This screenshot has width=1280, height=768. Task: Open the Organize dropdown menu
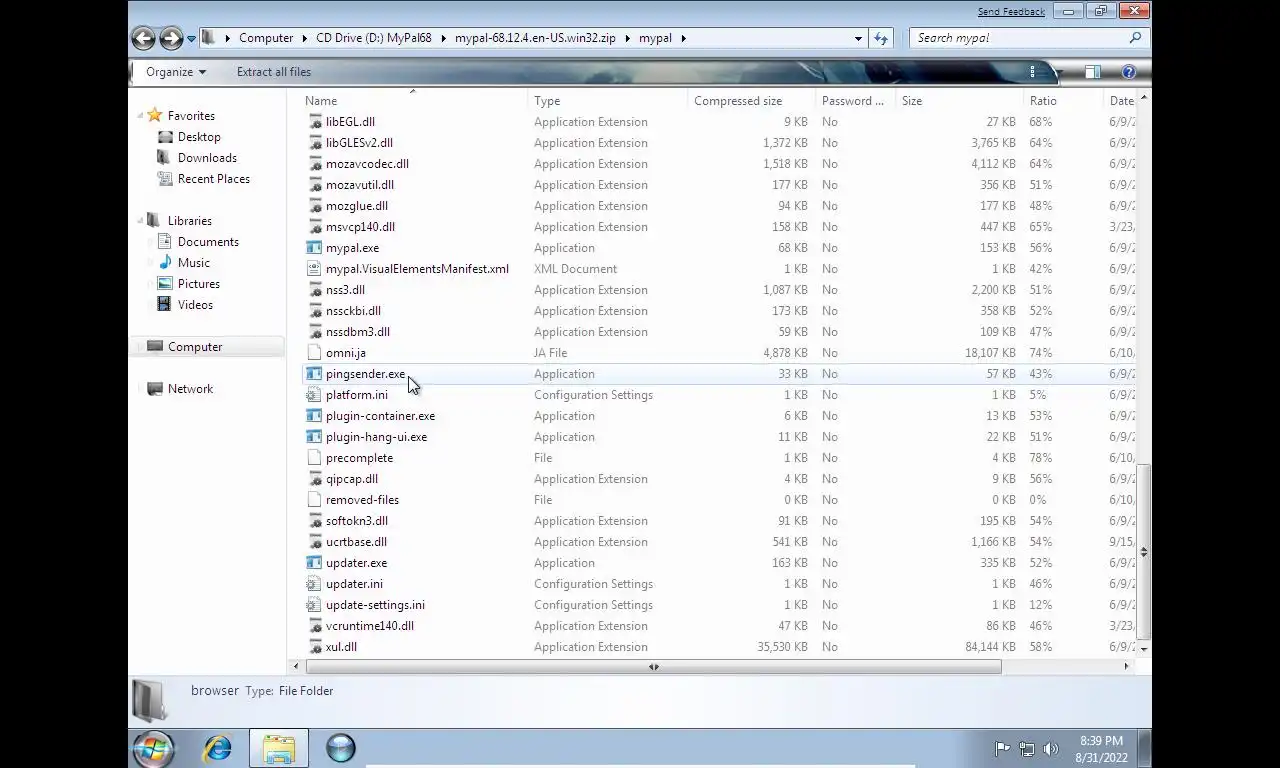tap(176, 72)
